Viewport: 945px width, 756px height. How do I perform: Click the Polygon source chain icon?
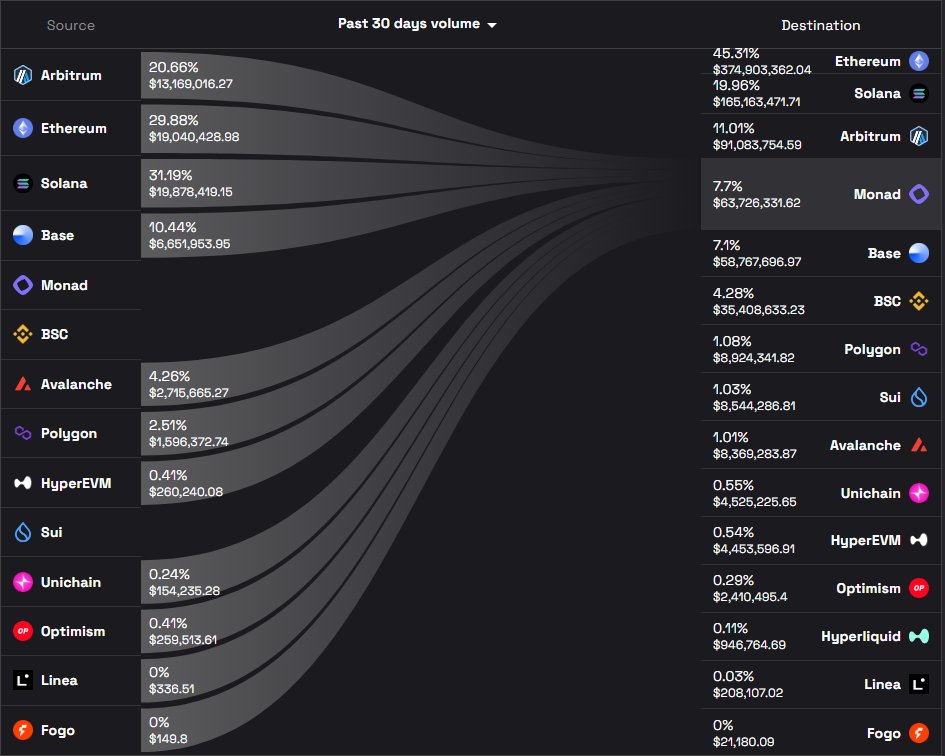[23, 433]
